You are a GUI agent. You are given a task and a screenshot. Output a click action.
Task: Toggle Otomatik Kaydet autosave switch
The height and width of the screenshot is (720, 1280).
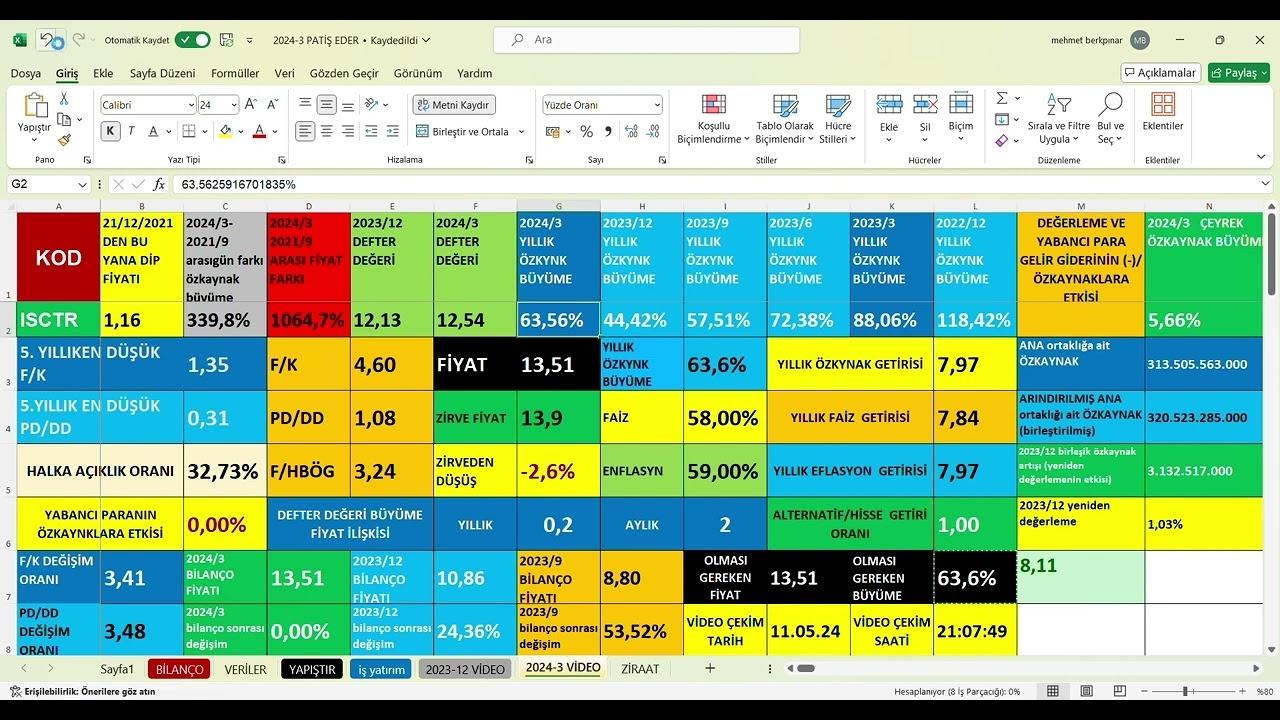192,40
